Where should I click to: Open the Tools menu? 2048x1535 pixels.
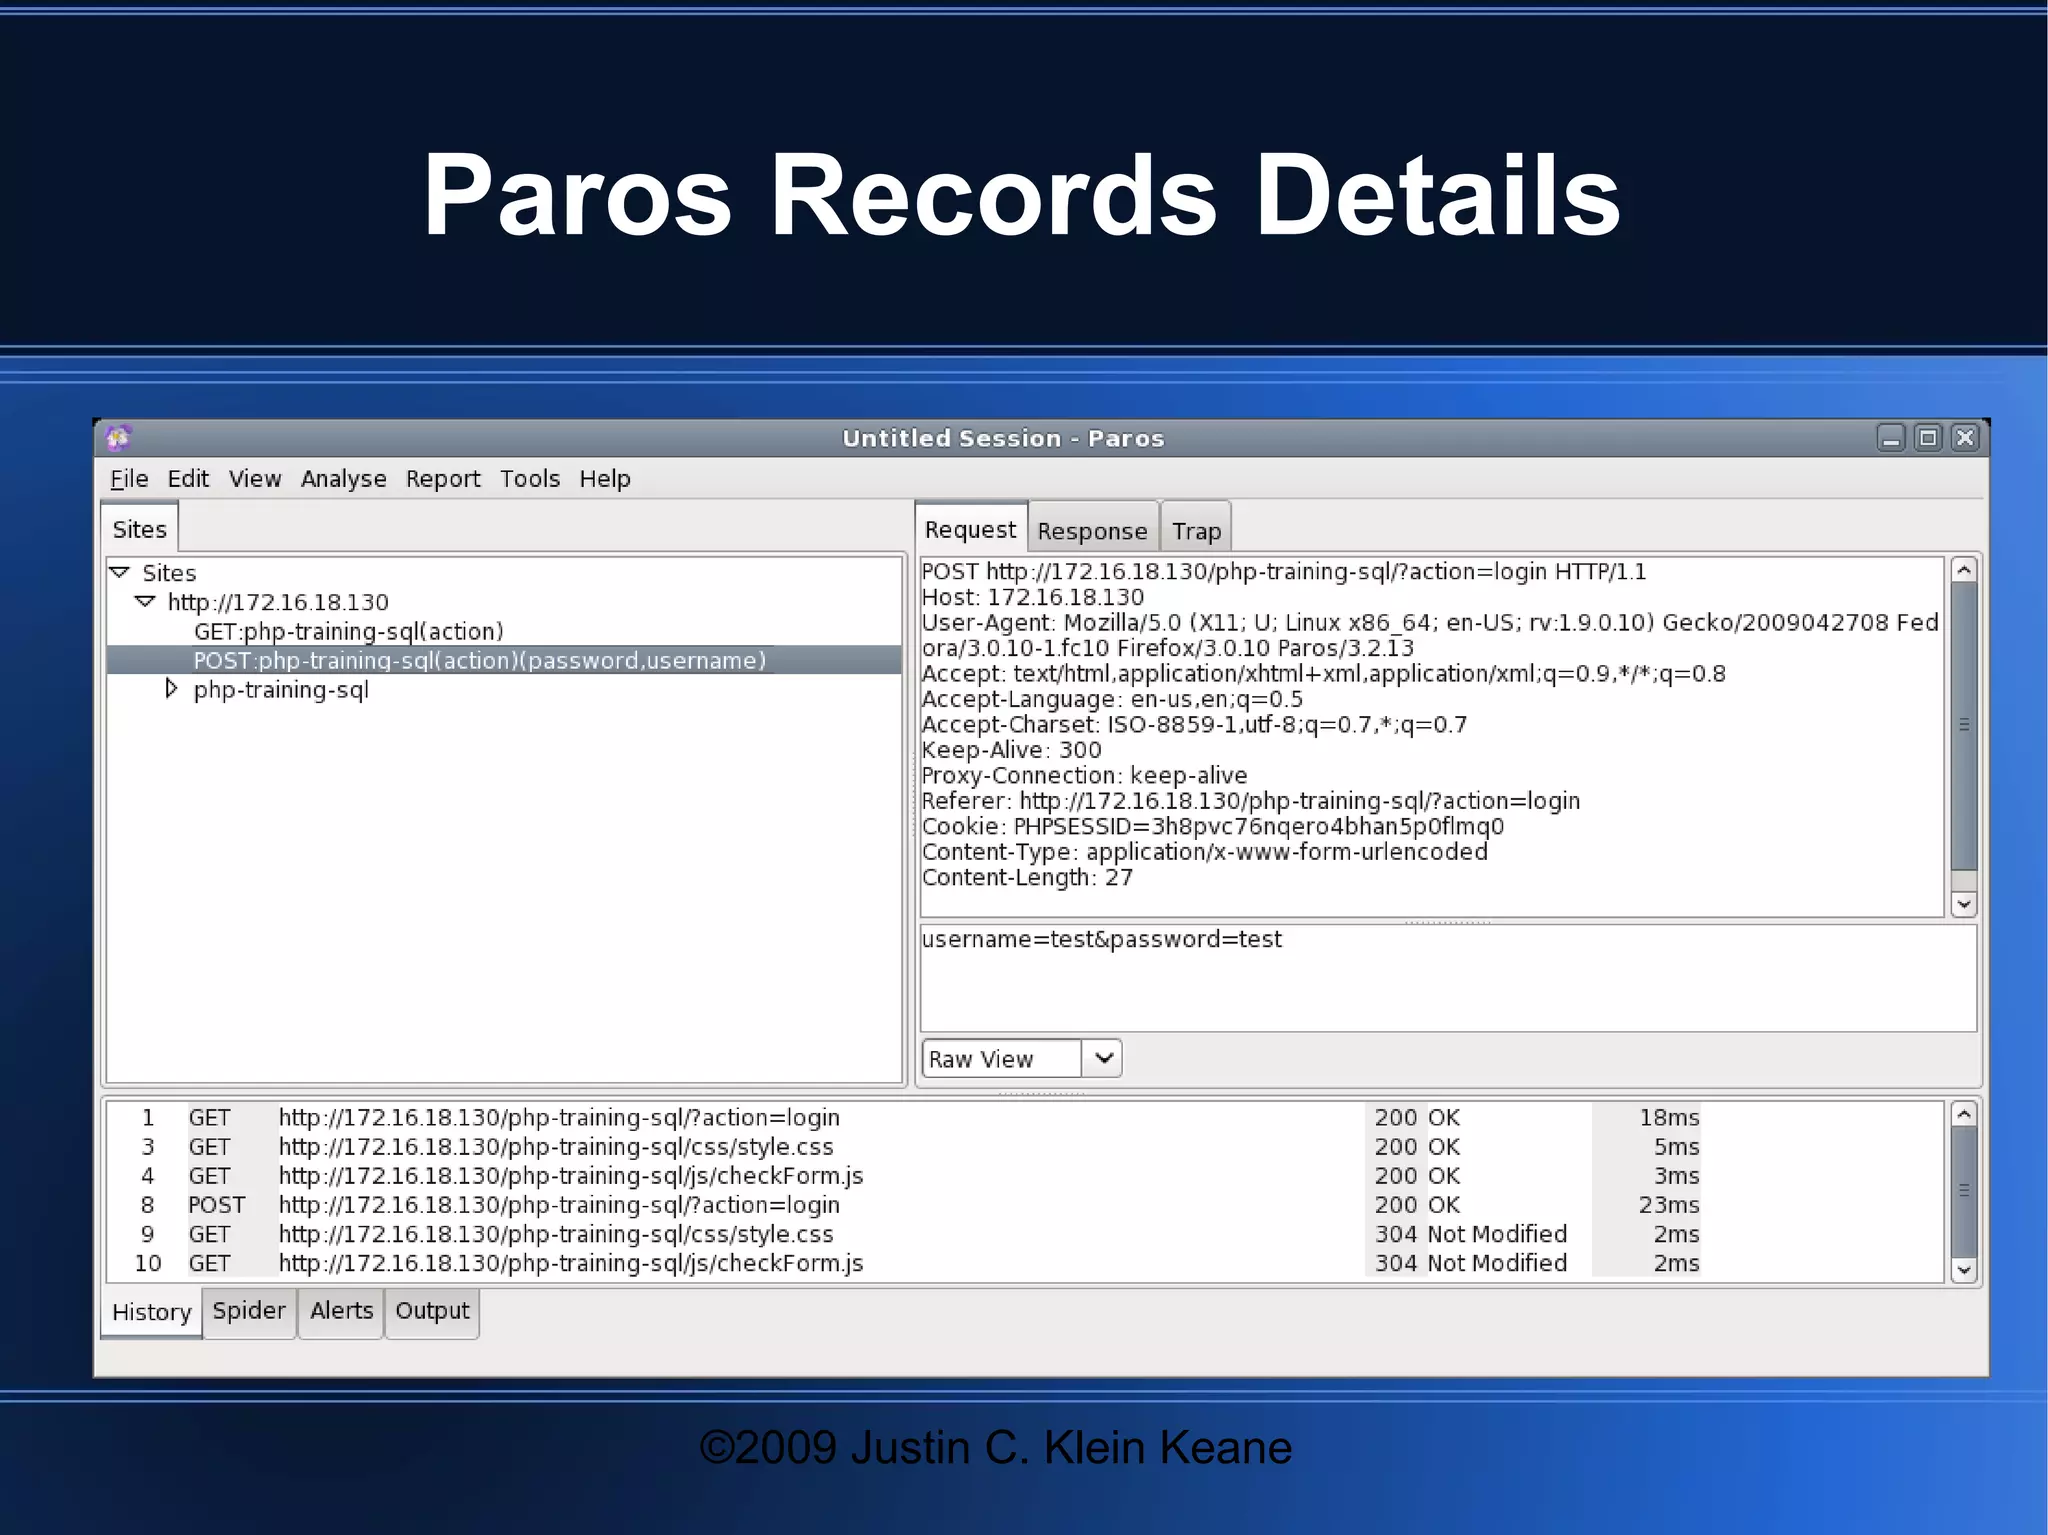(x=530, y=479)
